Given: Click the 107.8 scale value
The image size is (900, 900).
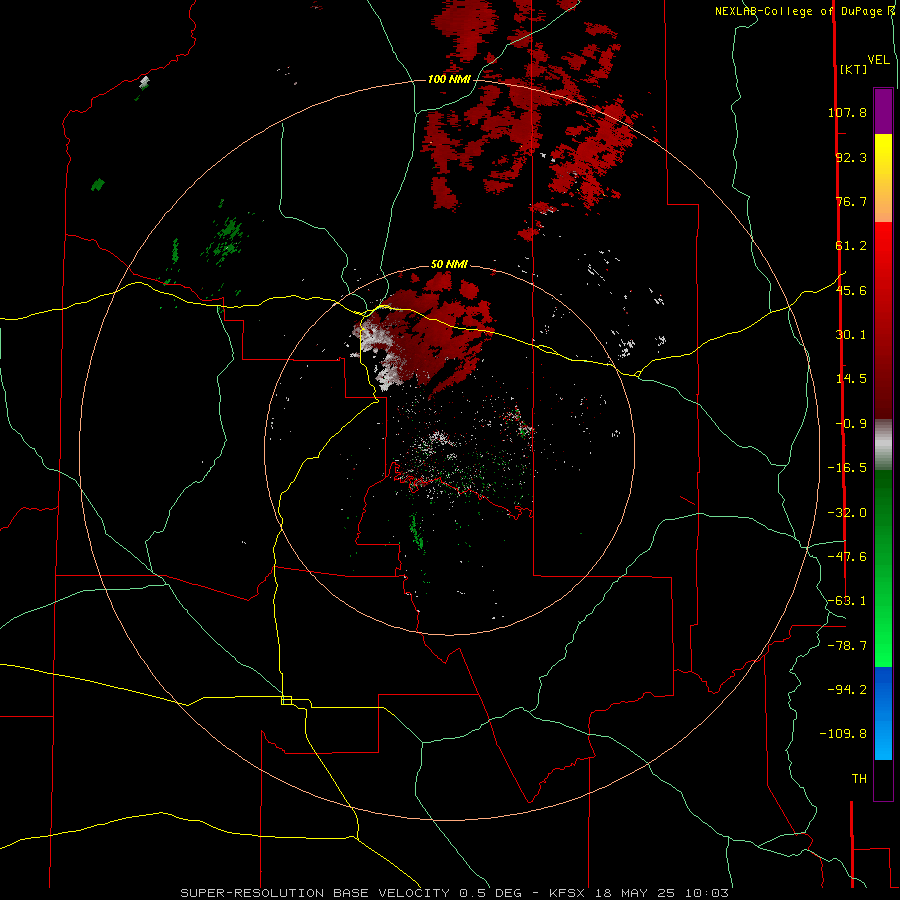Looking at the screenshot, I should point(847,112).
